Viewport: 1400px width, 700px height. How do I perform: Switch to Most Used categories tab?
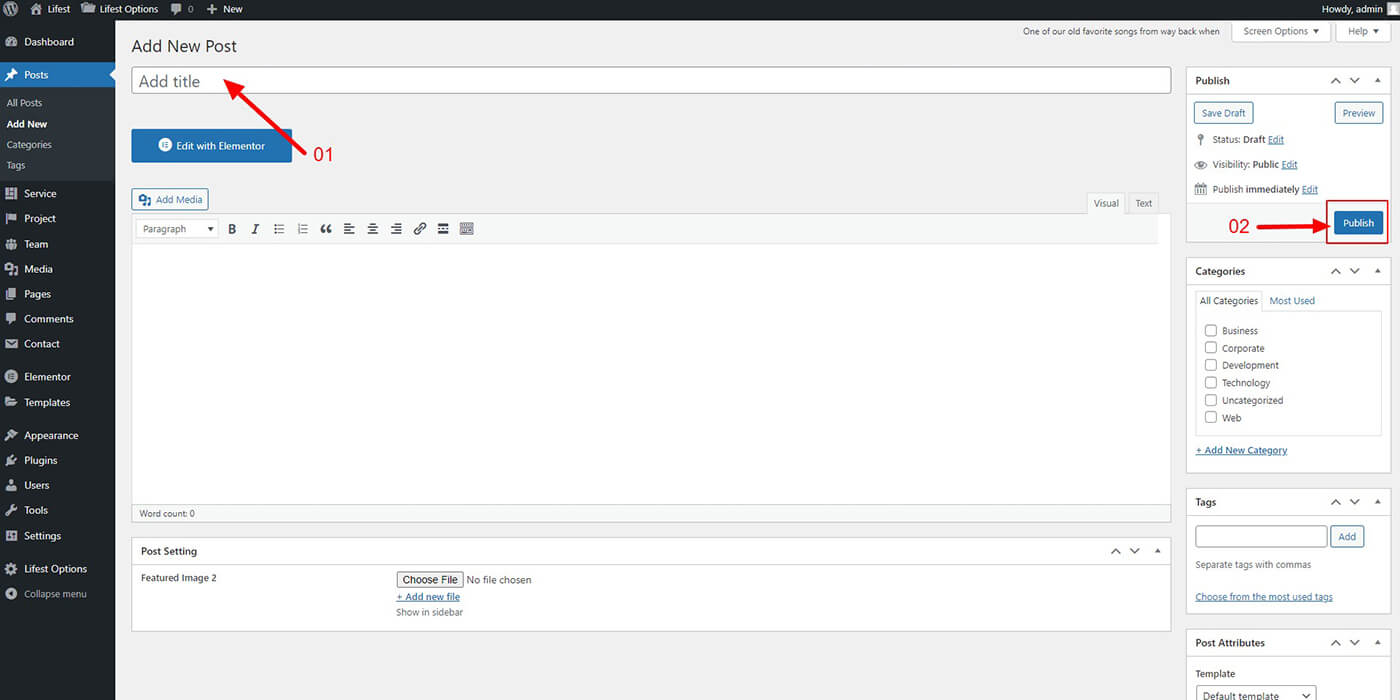coord(1292,301)
